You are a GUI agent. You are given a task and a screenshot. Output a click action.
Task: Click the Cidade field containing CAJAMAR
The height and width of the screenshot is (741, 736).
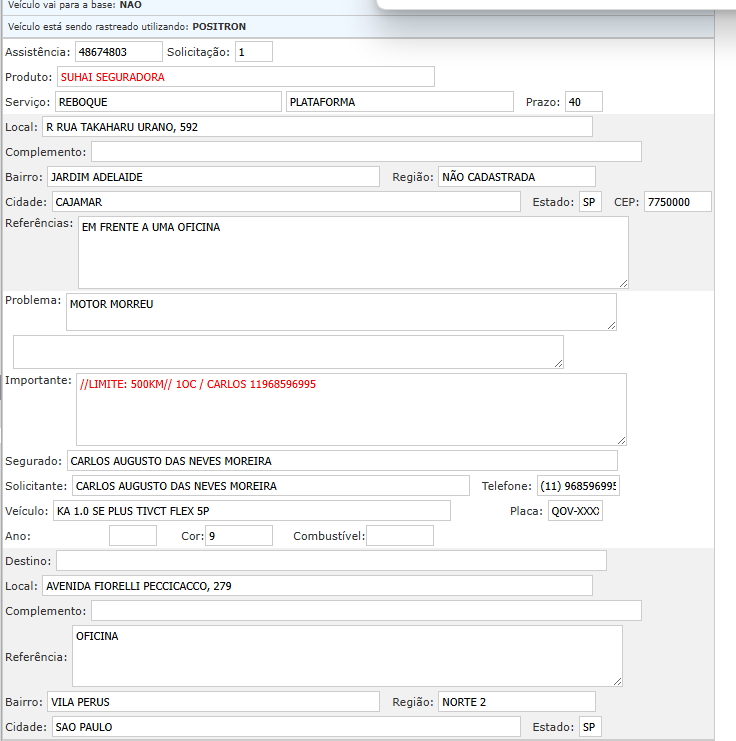click(x=286, y=202)
